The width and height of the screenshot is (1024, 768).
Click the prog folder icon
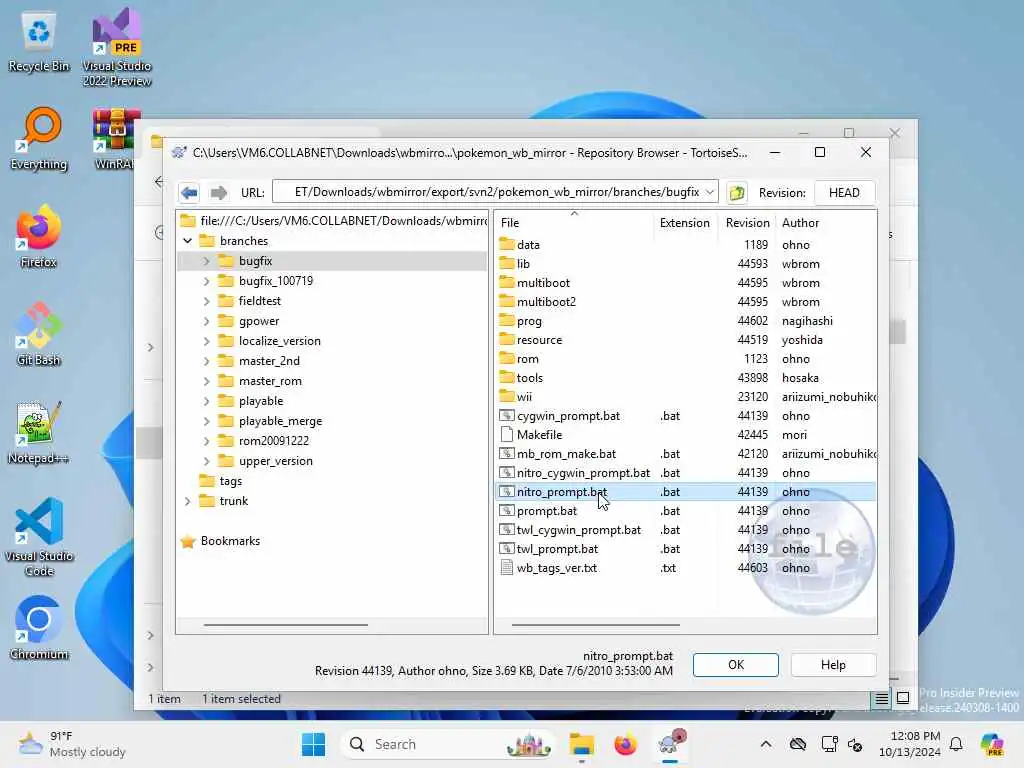point(507,321)
